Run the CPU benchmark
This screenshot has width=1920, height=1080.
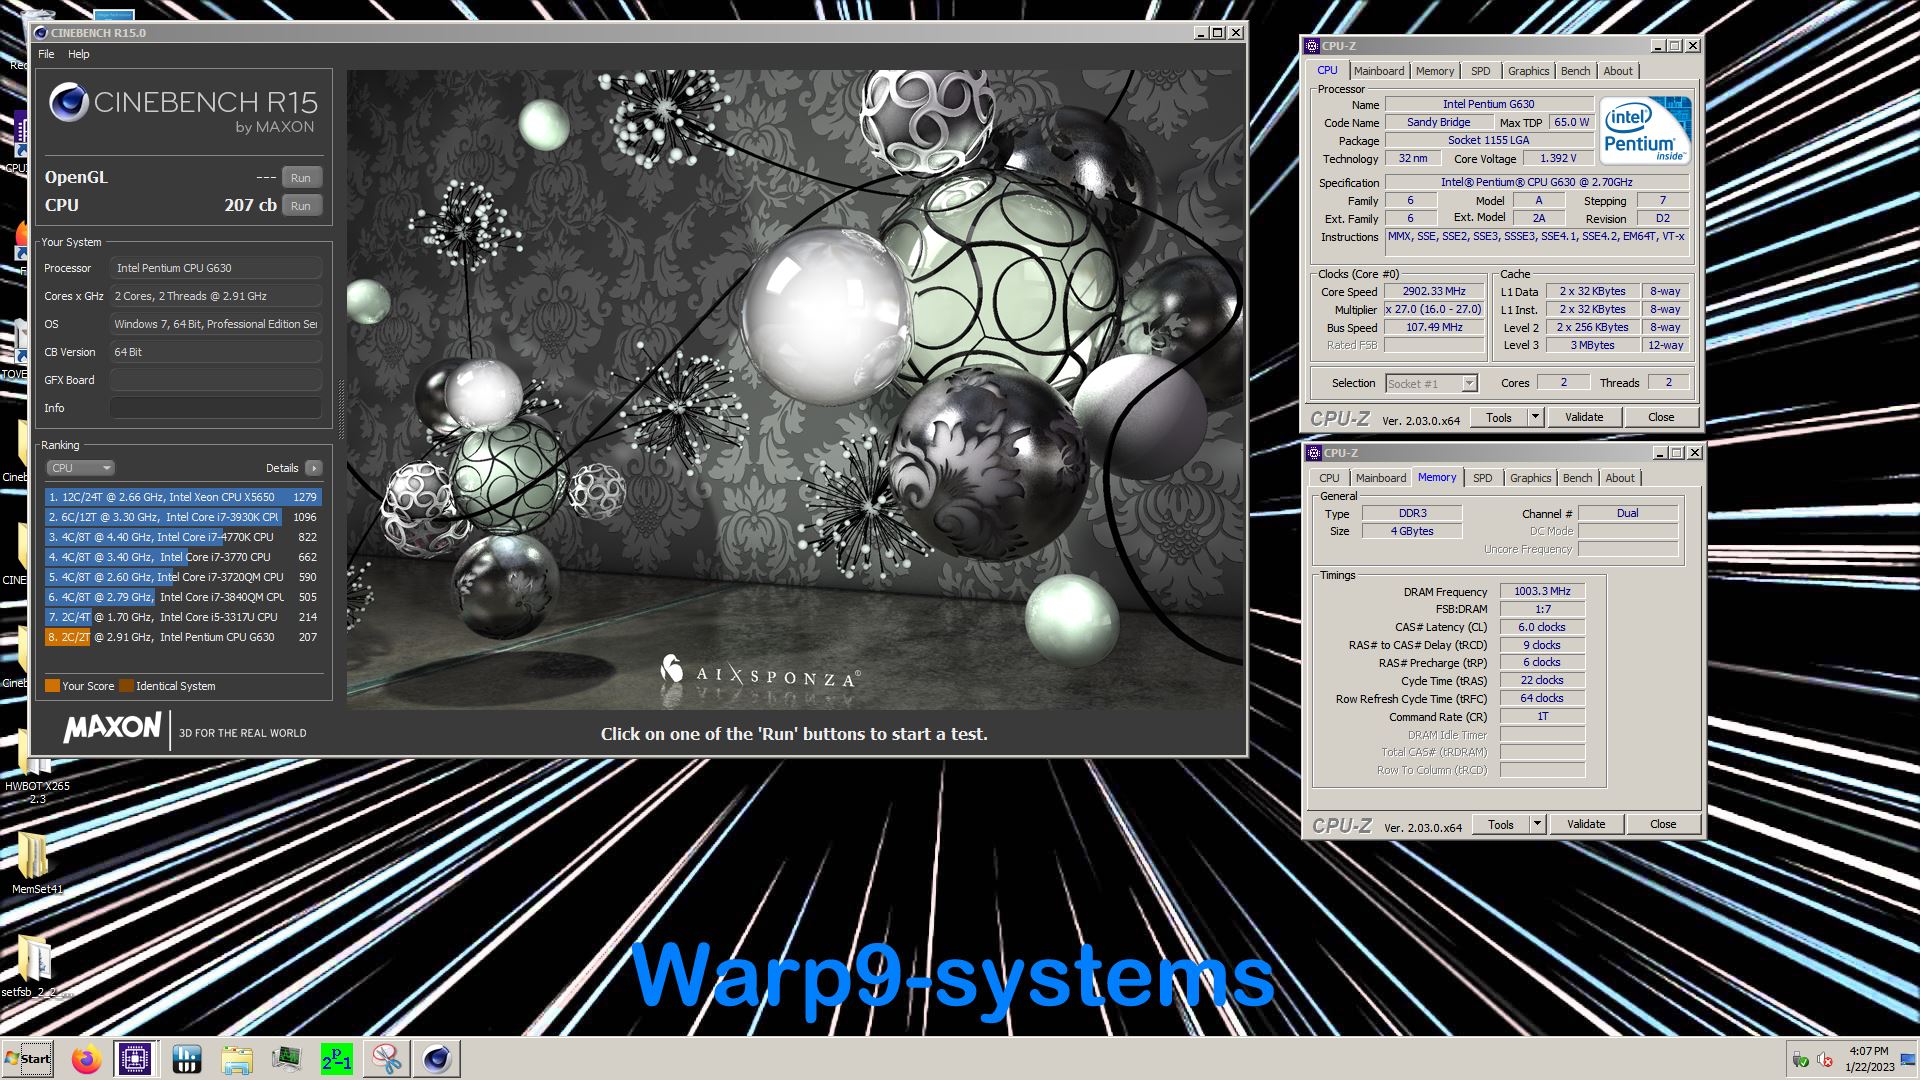click(301, 206)
